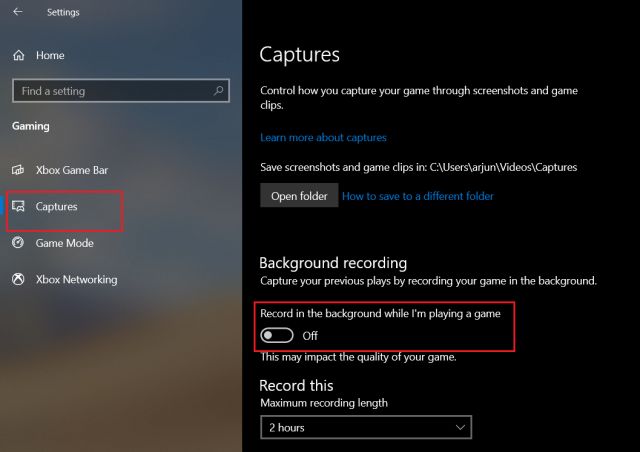Click the Open folder button
The width and height of the screenshot is (640, 452).
(299, 196)
